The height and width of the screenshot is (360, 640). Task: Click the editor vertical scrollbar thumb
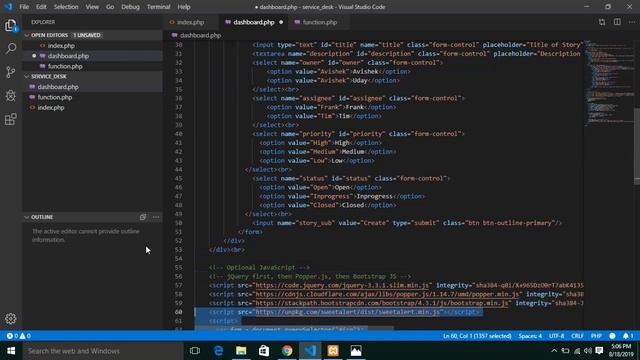[637, 147]
